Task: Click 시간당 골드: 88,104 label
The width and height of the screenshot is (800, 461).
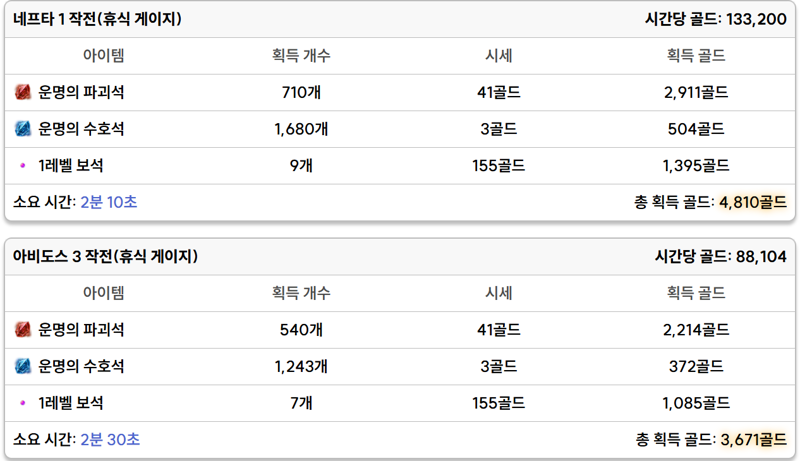Action: [721, 256]
